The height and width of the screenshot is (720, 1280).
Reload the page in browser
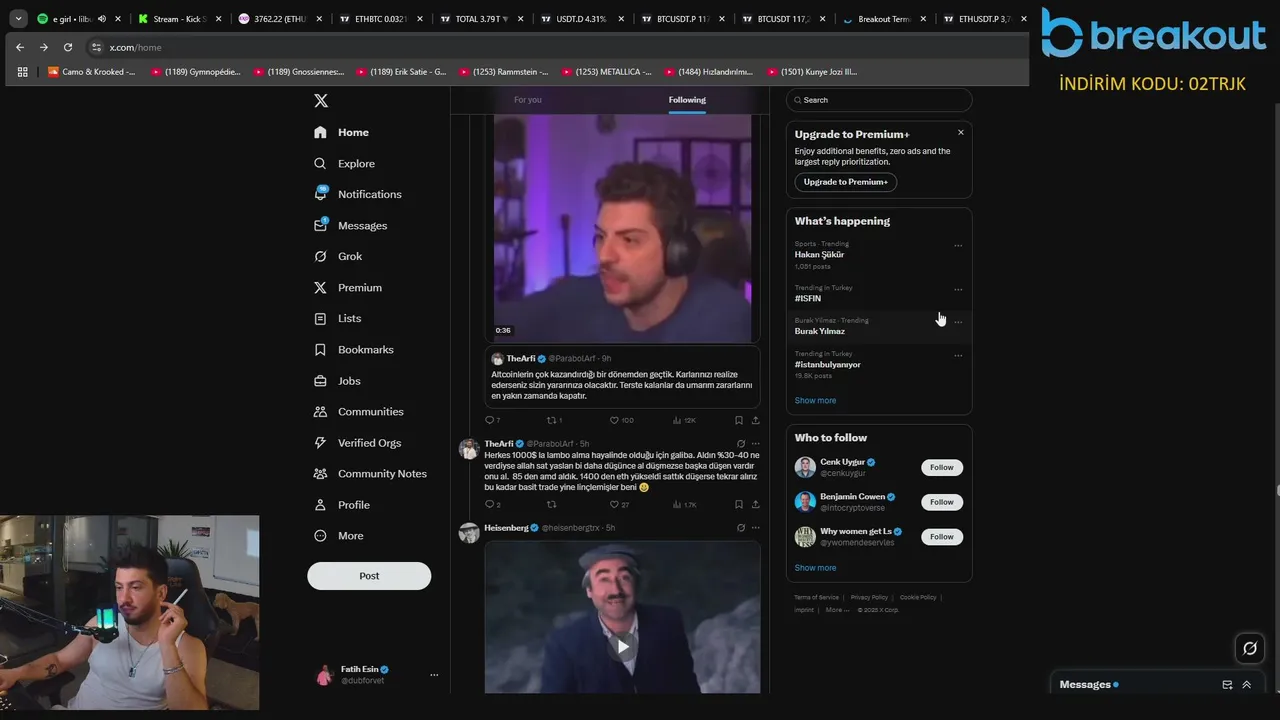pyautogui.click(x=68, y=47)
